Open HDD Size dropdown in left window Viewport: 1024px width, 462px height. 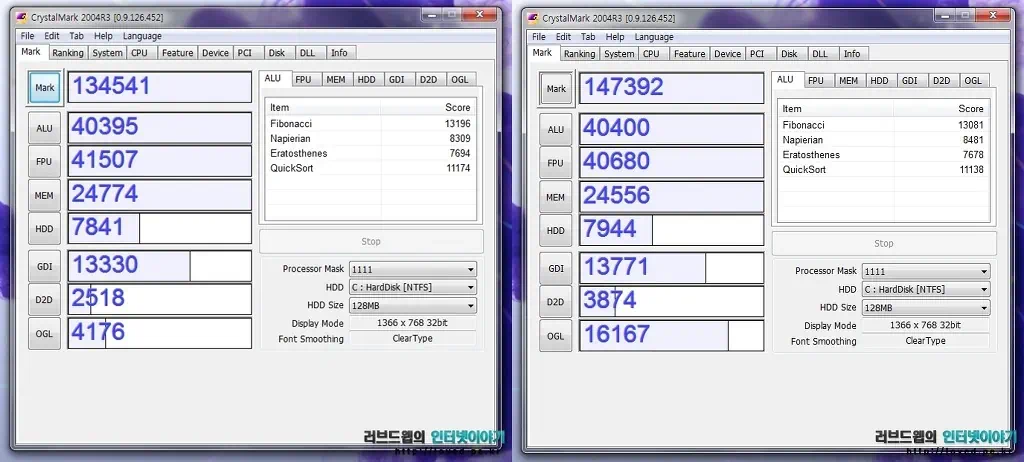[413, 305]
